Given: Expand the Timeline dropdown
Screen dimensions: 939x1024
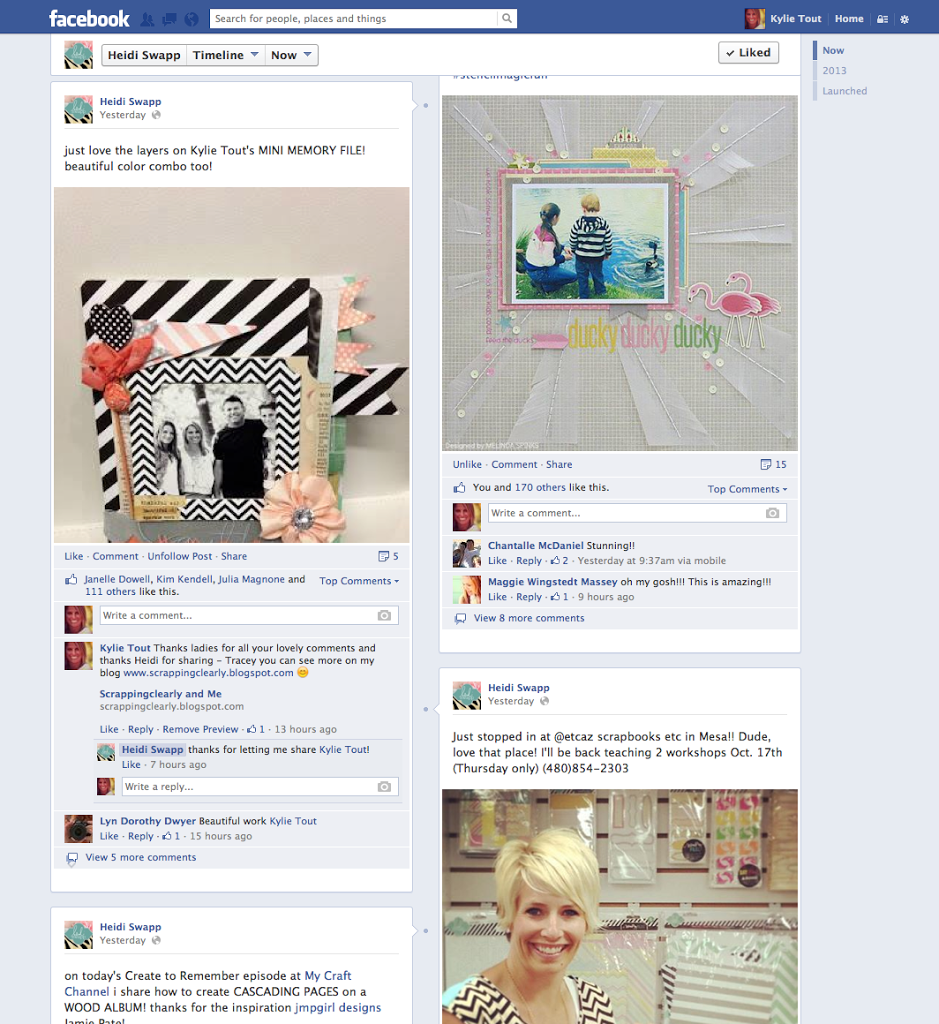Looking at the screenshot, I should pyautogui.click(x=226, y=56).
